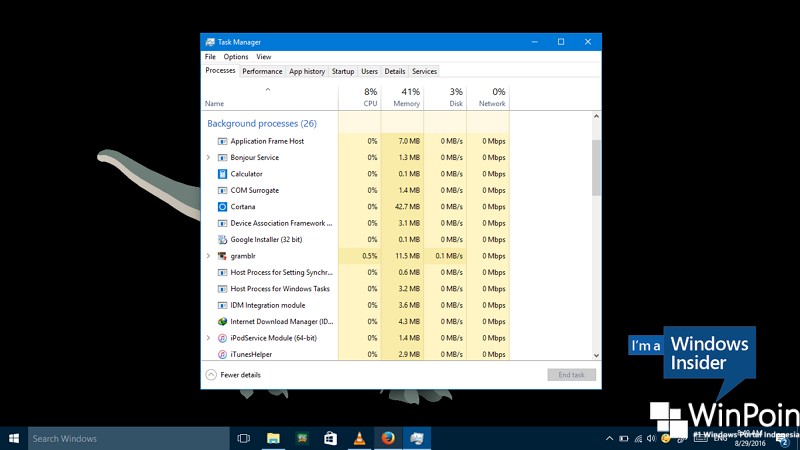800x450 pixels.
Task: Open the volume control in system tray
Action: click(651, 438)
